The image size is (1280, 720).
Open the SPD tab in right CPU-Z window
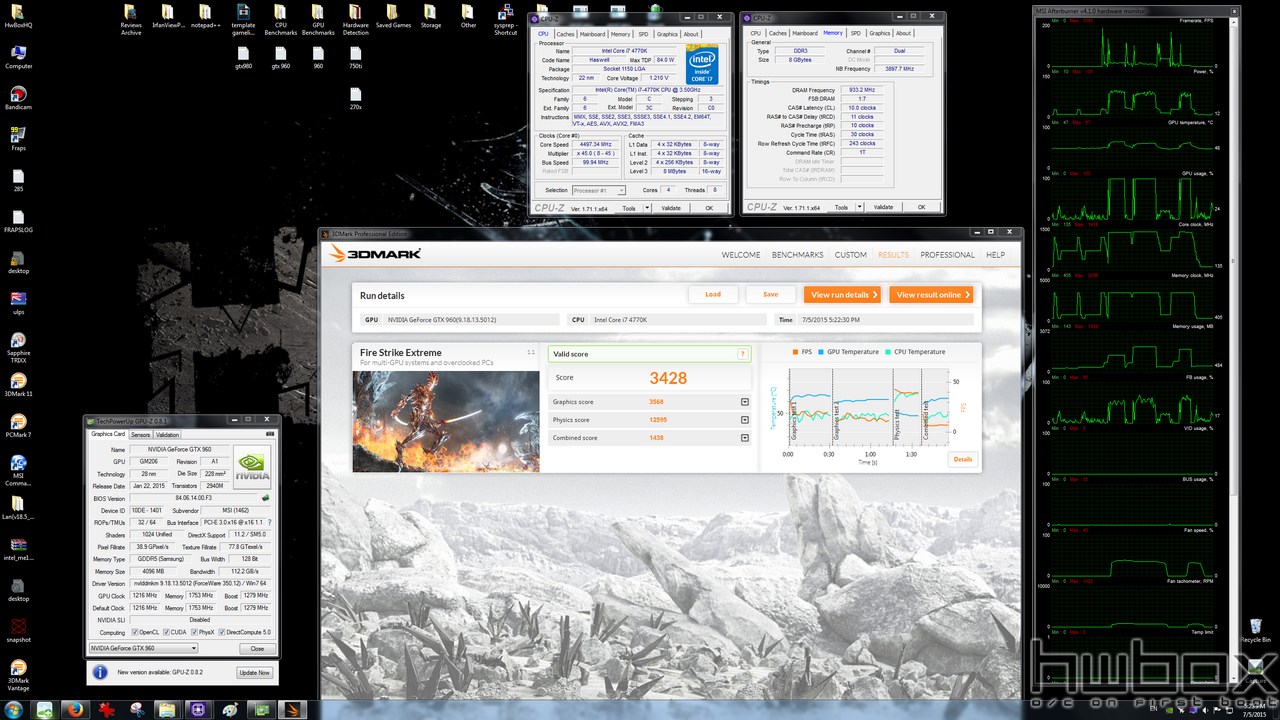click(855, 33)
